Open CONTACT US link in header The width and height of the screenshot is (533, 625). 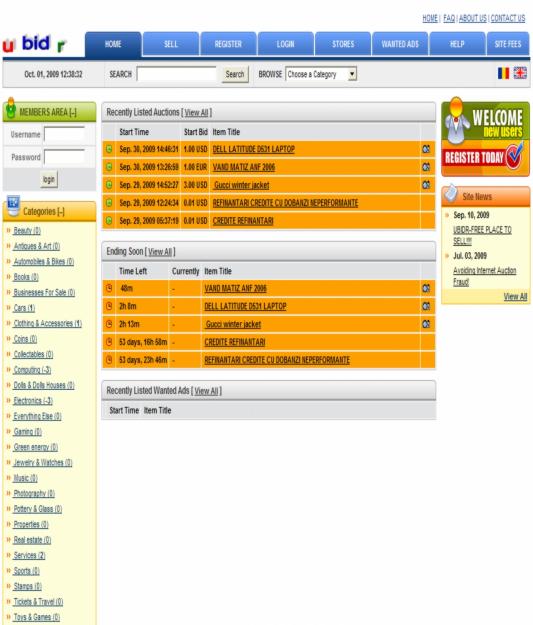pos(507,18)
